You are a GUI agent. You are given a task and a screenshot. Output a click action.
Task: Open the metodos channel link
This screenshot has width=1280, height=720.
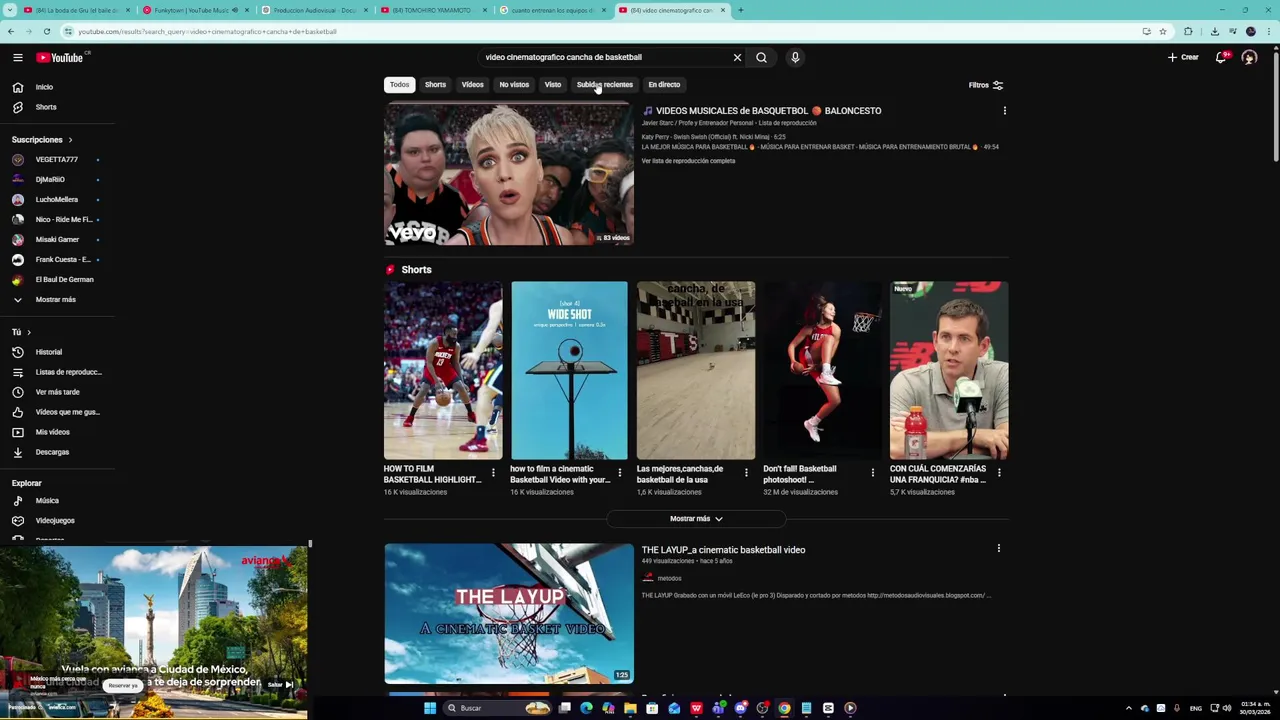669,578
